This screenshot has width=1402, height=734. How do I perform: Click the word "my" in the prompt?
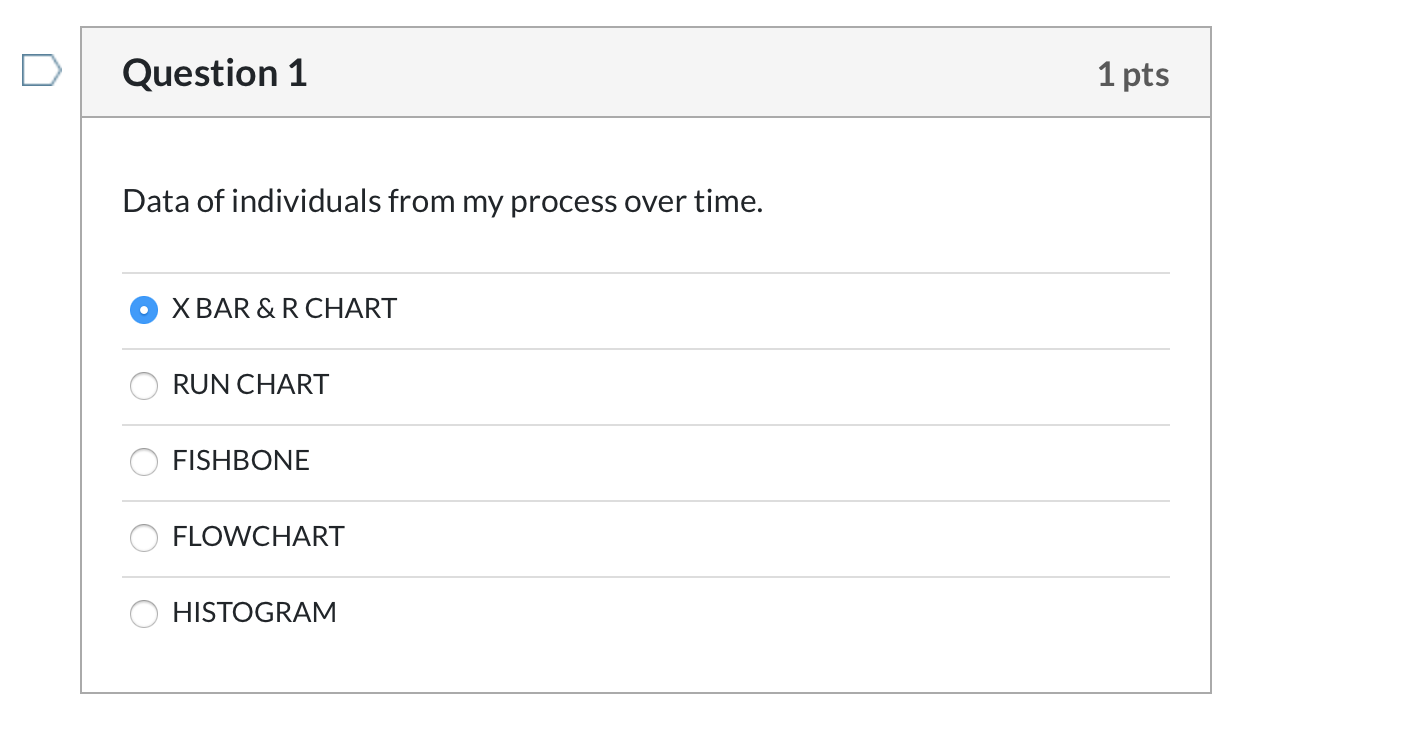pos(483,202)
